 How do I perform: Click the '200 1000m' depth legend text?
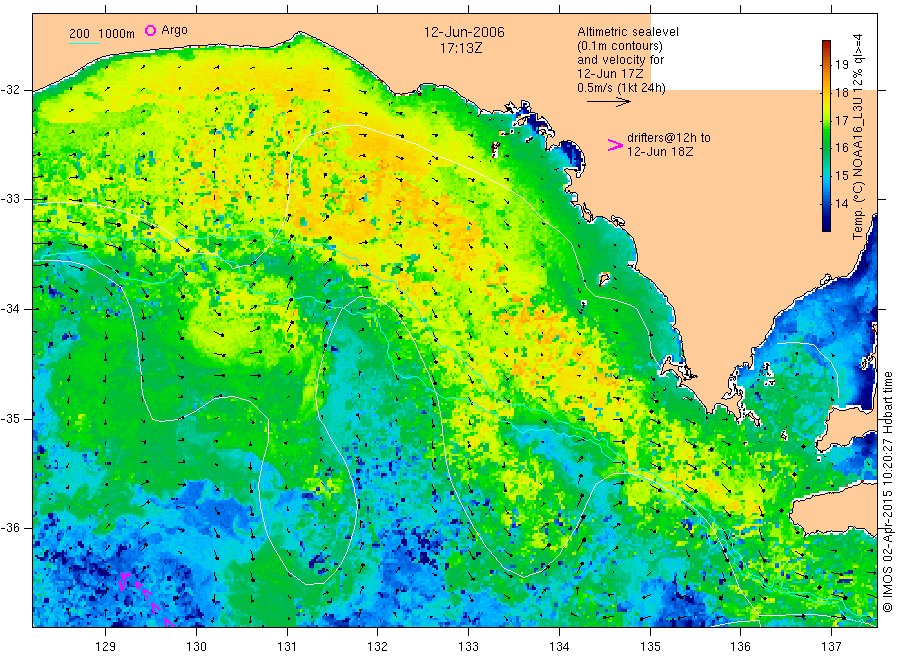(x=102, y=34)
